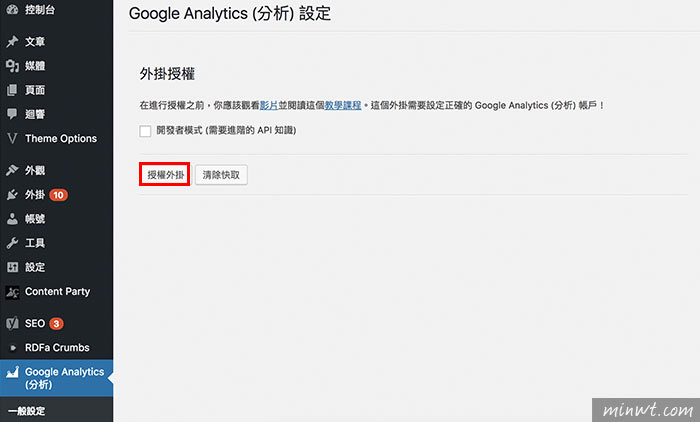Click the SEO notification badge 3
Image resolution: width=700 pixels, height=422 pixels.
(x=56, y=324)
